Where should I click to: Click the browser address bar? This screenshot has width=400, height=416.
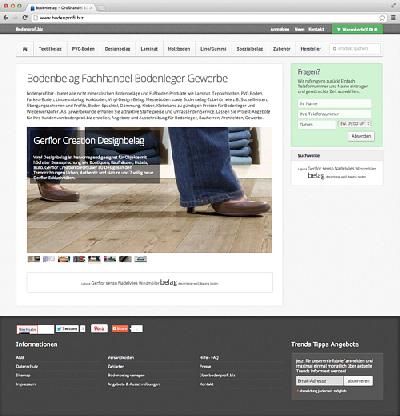click(207, 18)
